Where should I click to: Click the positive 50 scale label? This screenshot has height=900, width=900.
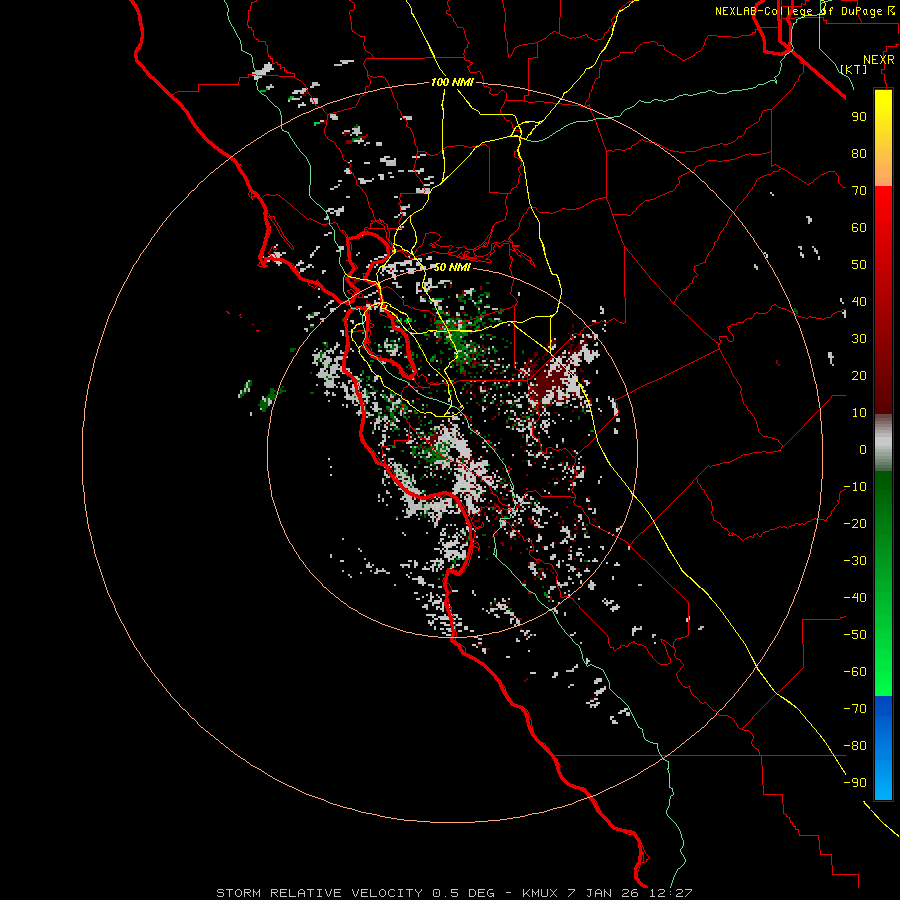pyautogui.click(x=859, y=265)
